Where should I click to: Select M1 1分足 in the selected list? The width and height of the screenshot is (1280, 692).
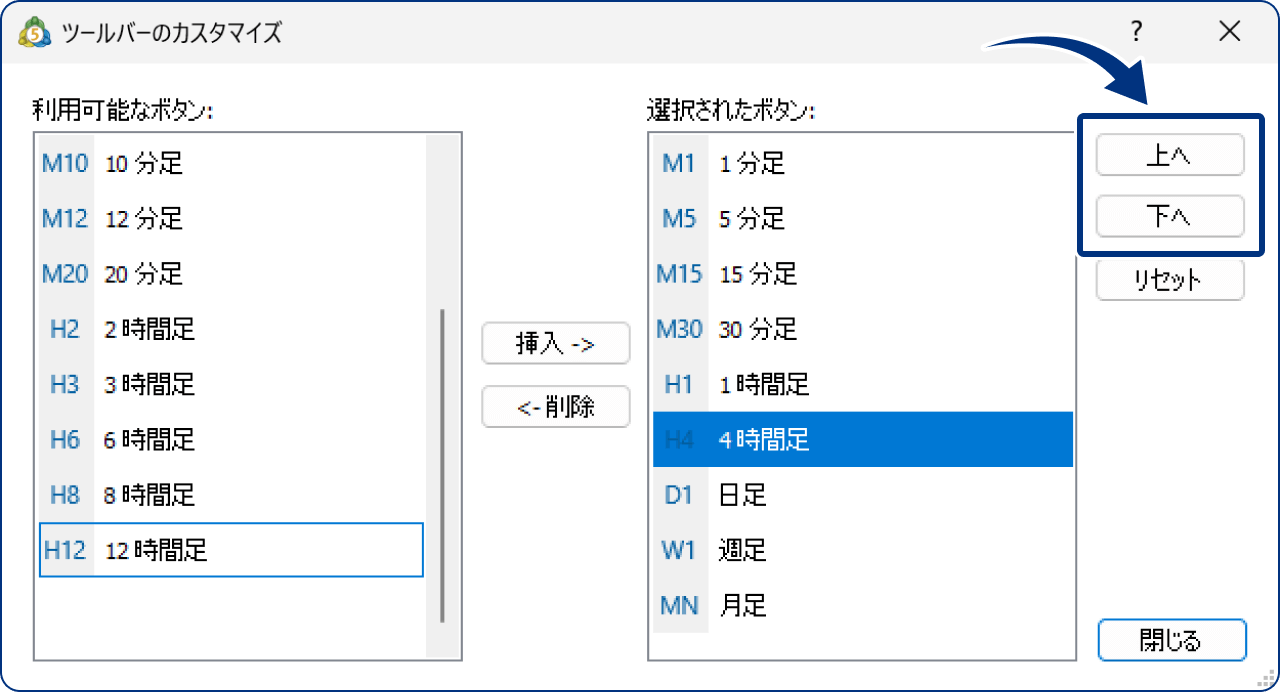[860, 163]
